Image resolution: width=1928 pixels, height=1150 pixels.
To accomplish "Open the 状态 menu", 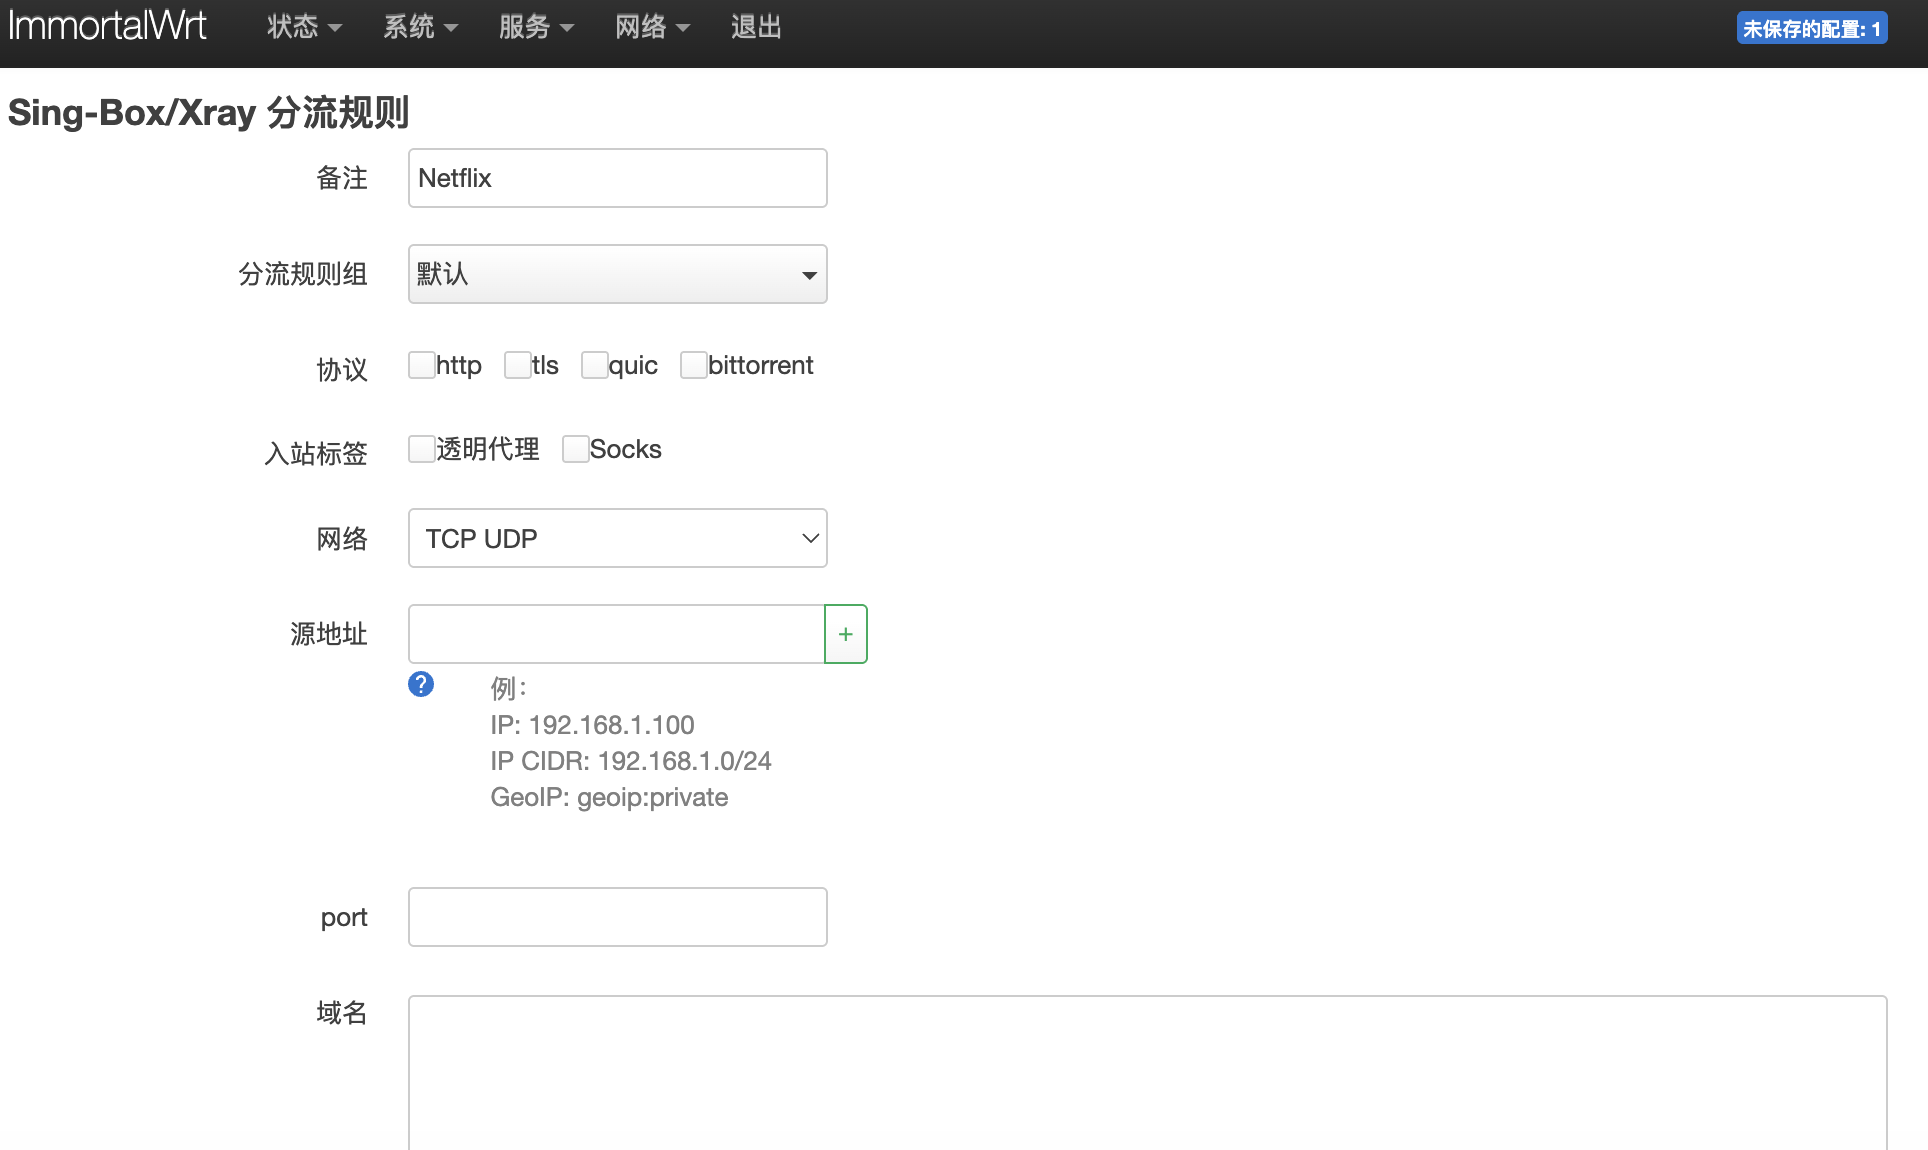I will (x=304, y=28).
